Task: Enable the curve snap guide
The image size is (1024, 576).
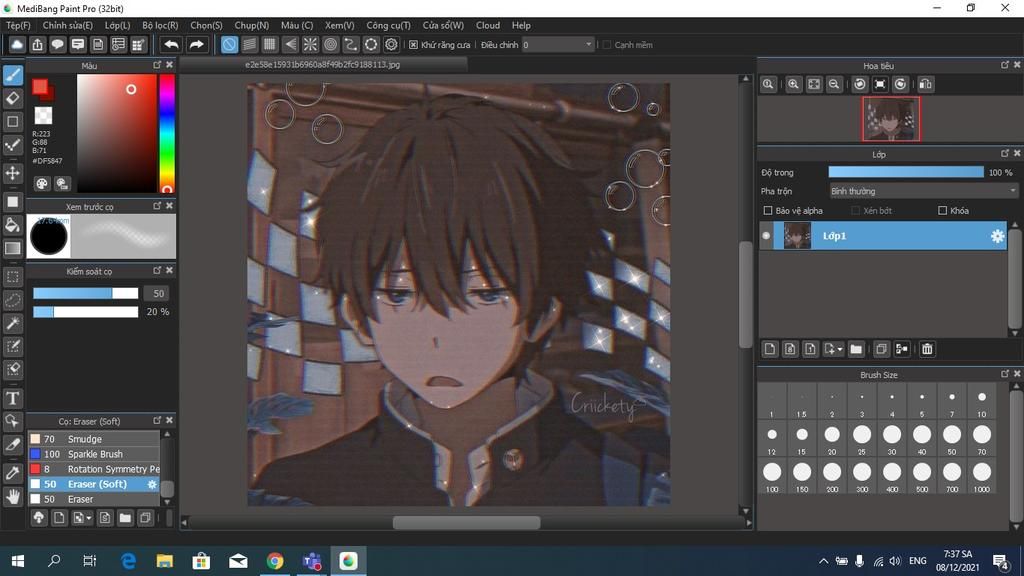Action: [x=351, y=44]
